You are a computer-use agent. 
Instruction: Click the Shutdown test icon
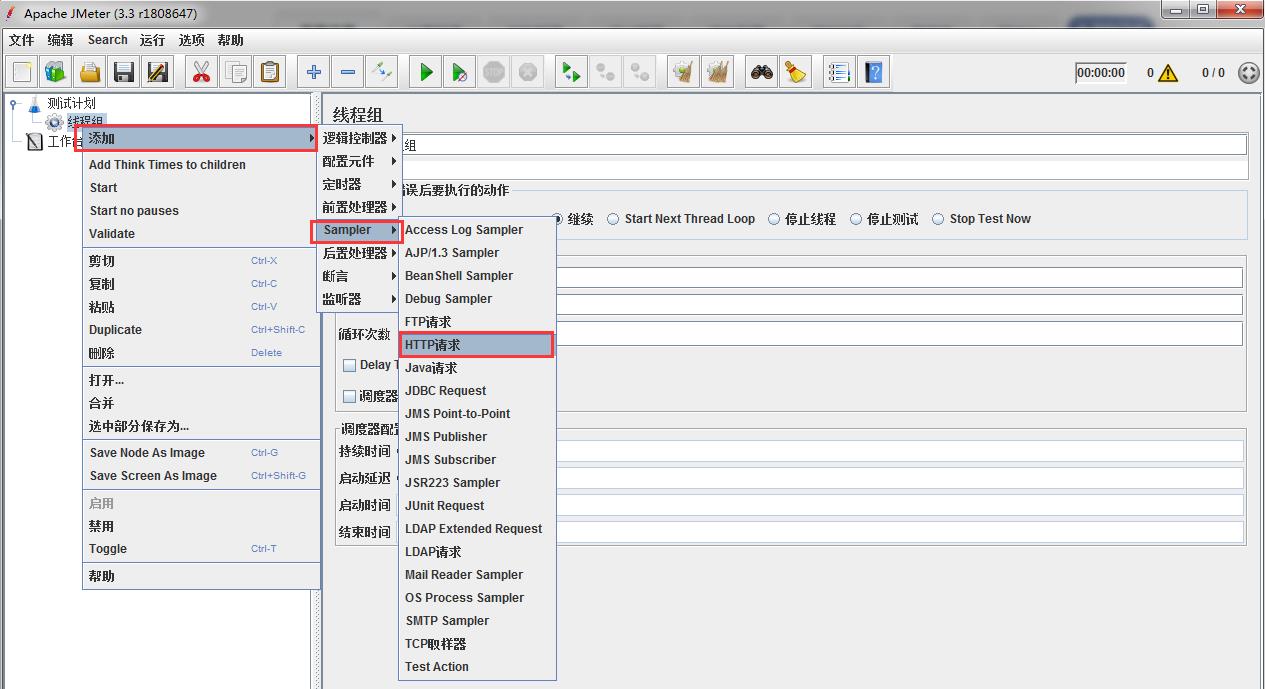tap(528, 72)
